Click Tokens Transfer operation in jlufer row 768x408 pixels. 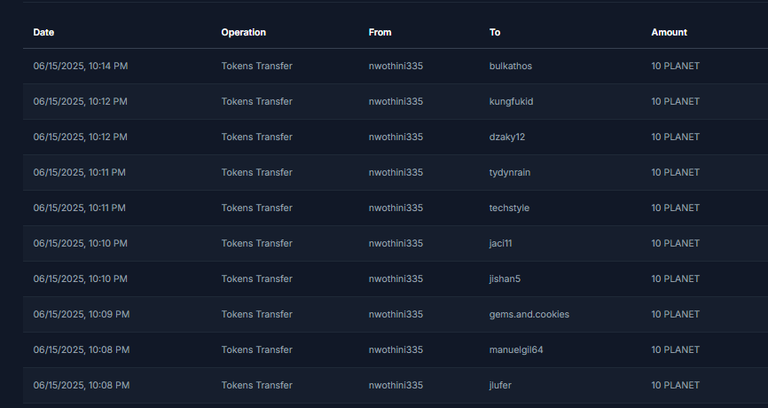click(x=256, y=385)
